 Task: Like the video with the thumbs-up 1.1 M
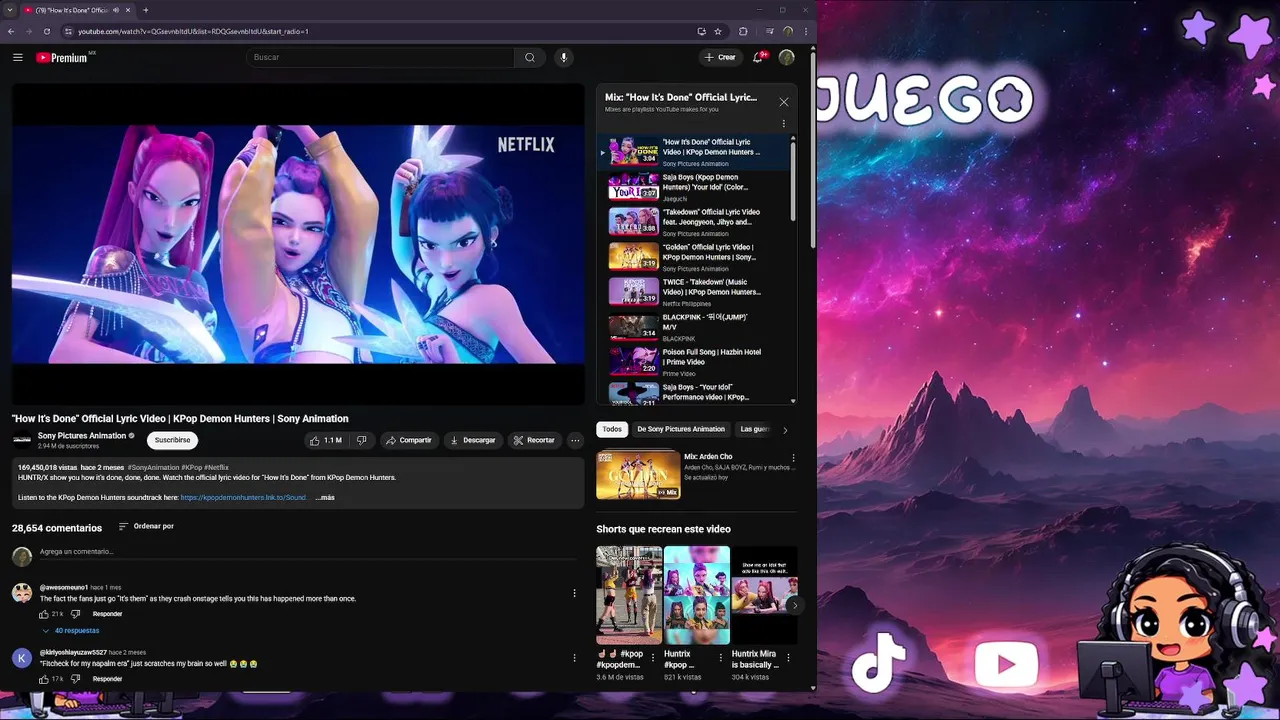click(325, 440)
